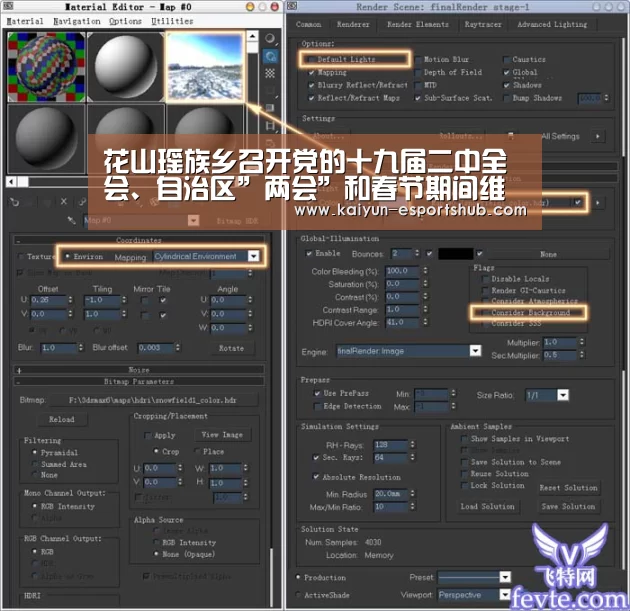Open the Utilities menu
Screen dimensions: 630x611
point(172,21)
